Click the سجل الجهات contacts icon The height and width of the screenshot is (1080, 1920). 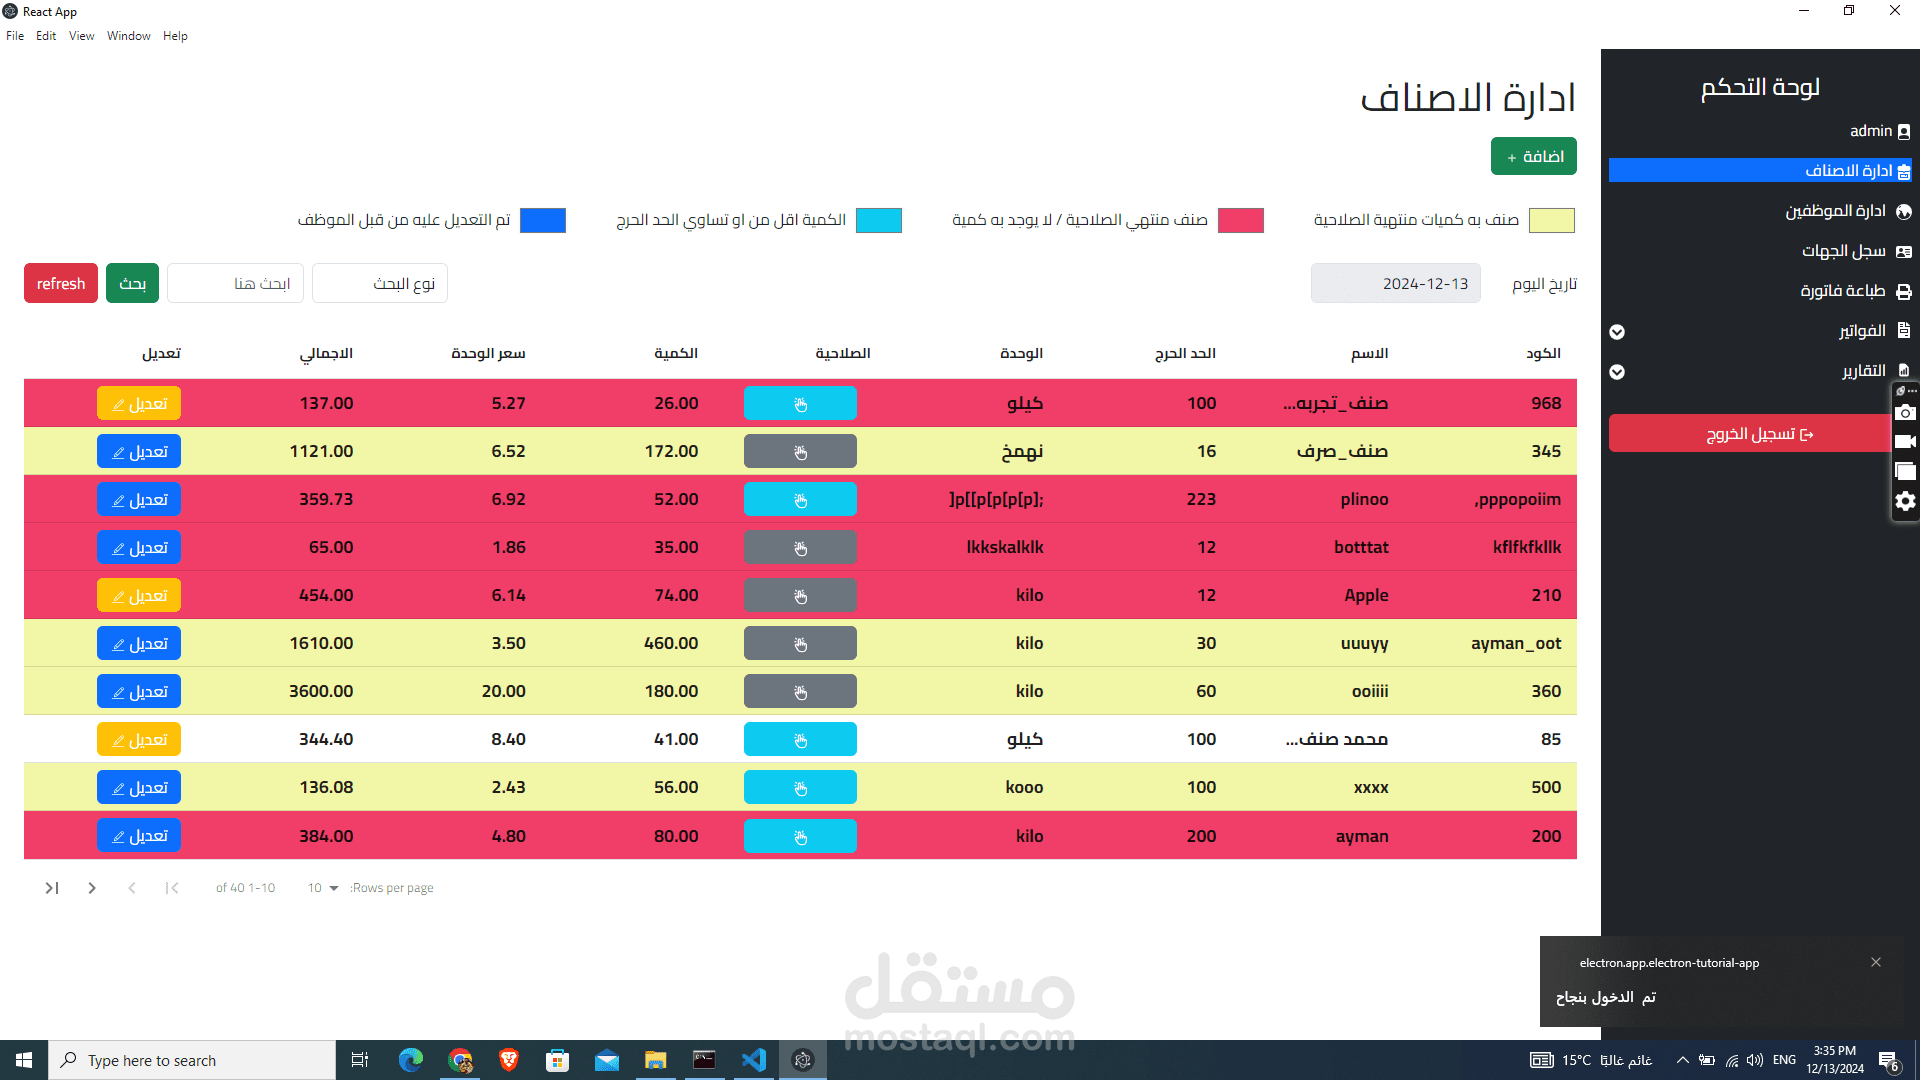(x=1903, y=250)
